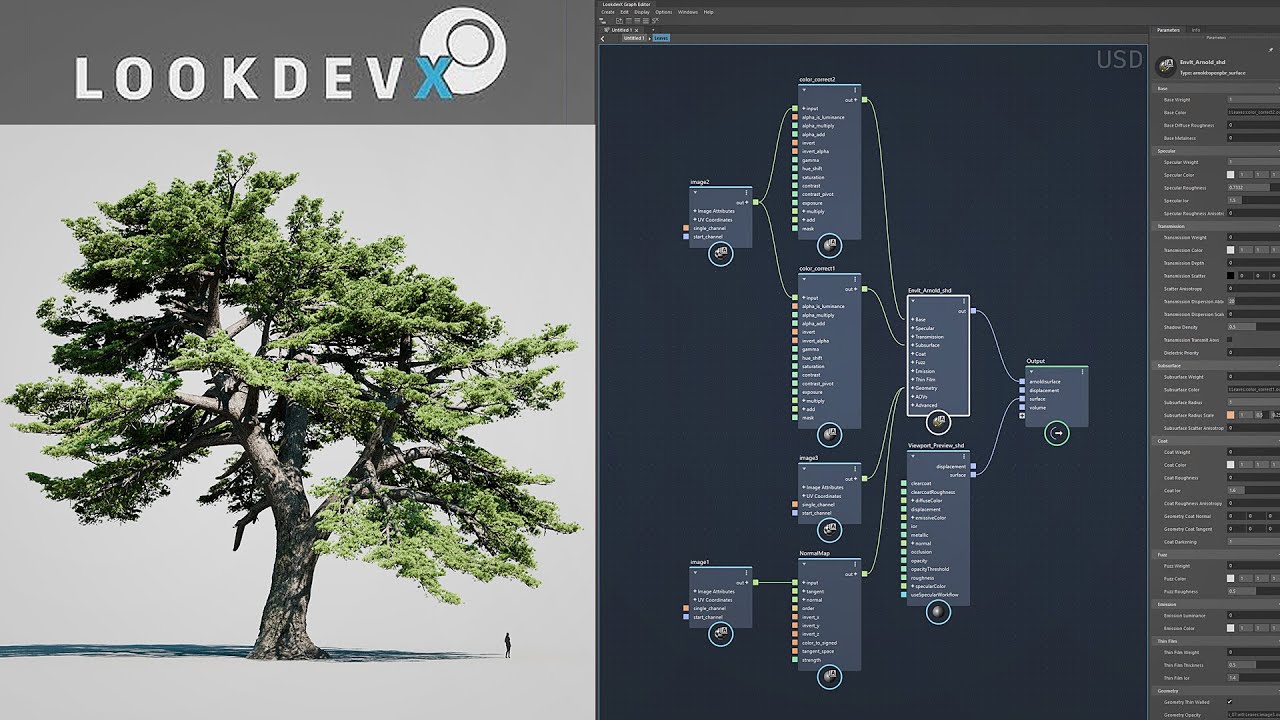1280x720 pixels.
Task: Click image2 node preview icon
Action: 720,254
